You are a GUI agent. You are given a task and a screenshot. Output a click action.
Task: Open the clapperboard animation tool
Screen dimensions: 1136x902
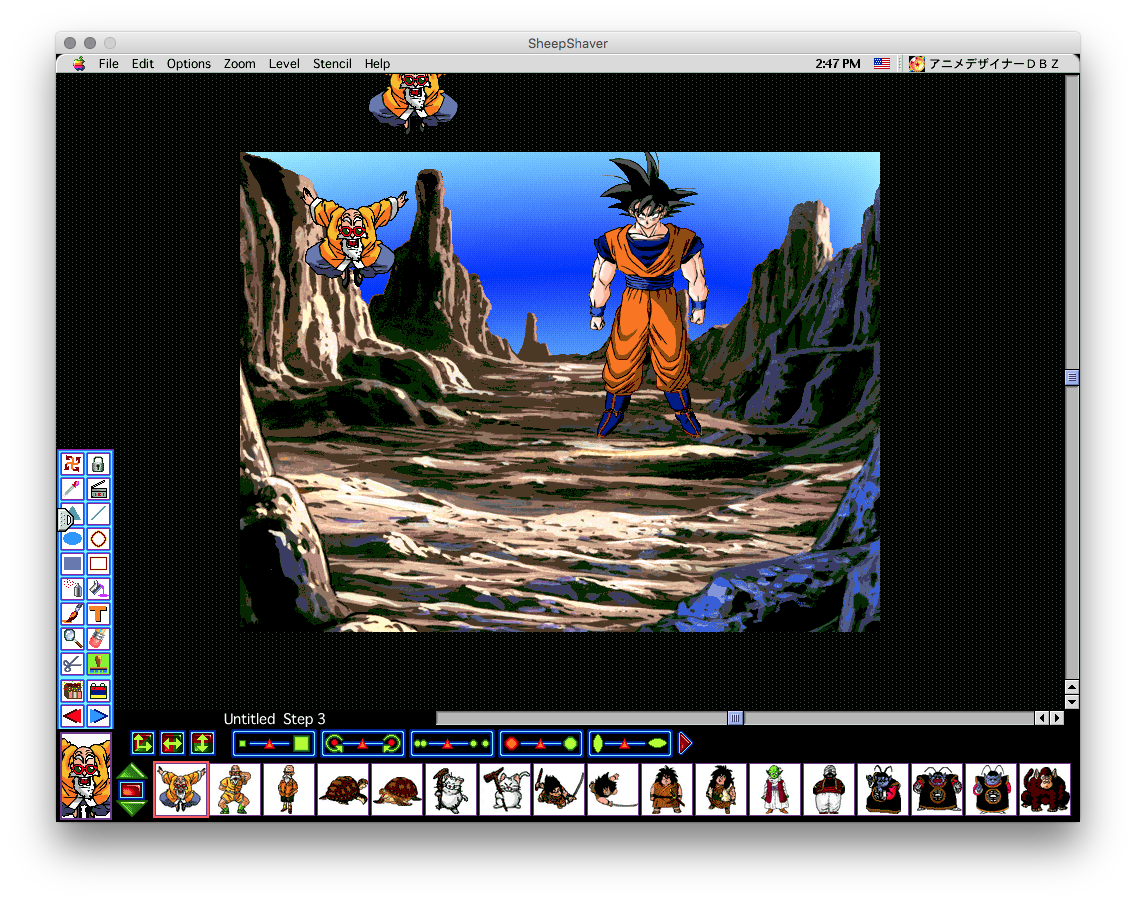[99, 489]
